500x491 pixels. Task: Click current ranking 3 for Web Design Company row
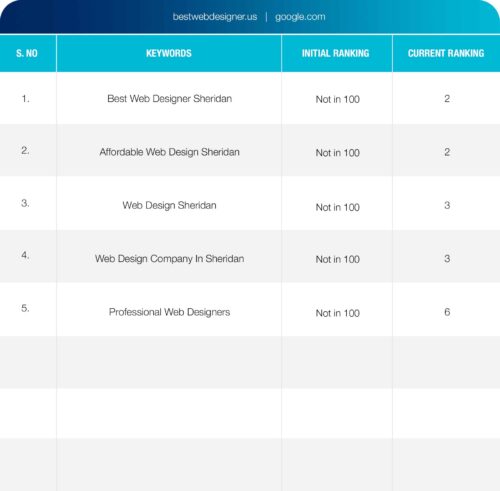447,259
